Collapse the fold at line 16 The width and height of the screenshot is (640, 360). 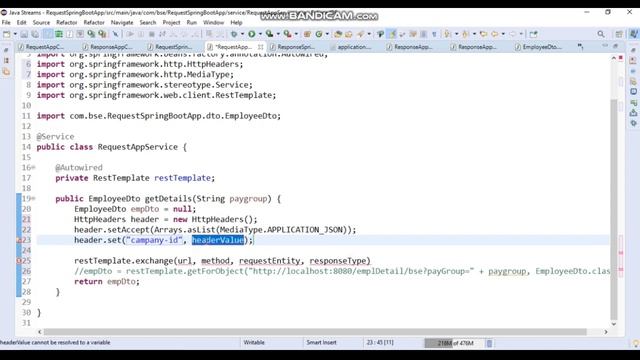(33, 167)
